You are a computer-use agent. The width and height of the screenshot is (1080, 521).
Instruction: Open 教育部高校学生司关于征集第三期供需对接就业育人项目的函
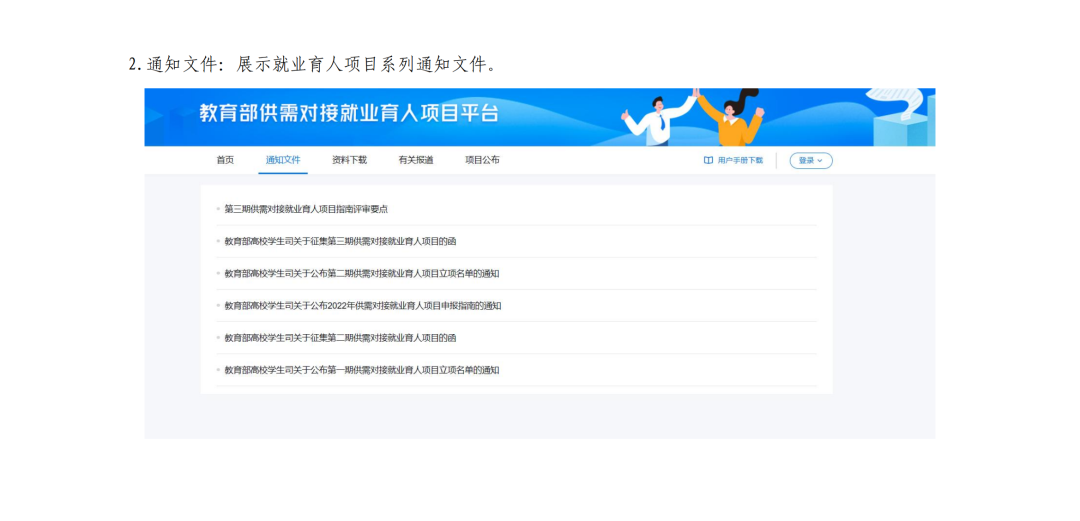coord(340,241)
